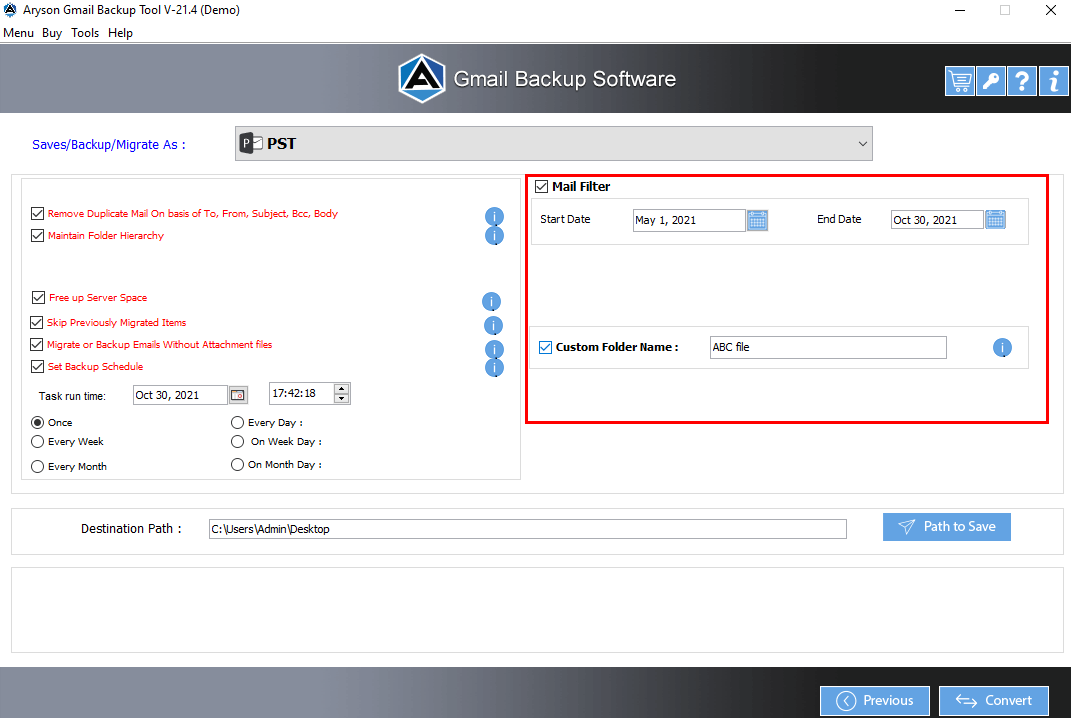This screenshot has width=1071, height=718.
Task: Click the 17:42:18 time field
Action: (x=301, y=393)
